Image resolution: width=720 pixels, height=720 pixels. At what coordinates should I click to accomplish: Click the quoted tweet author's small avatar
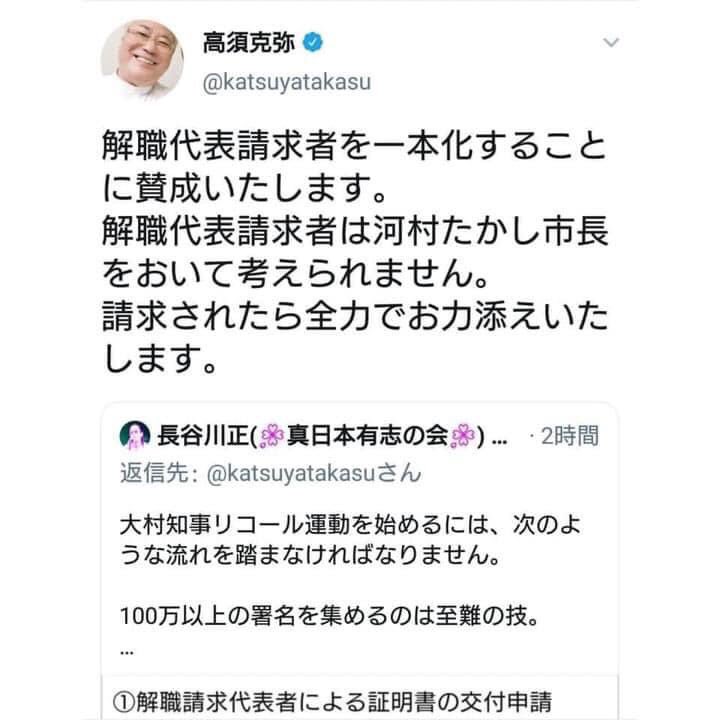coord(135,435)
